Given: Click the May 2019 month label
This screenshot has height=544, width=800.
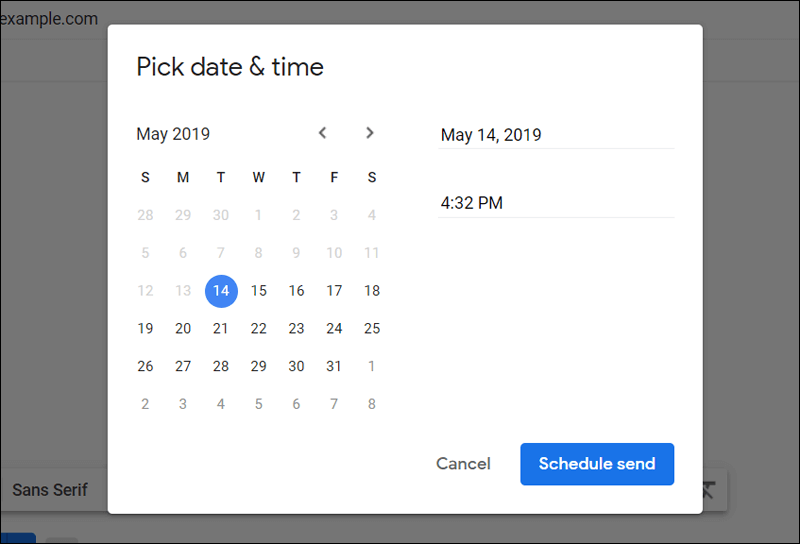Looking at the screenshot, I should pyautogui.click(x=173, y=134).
